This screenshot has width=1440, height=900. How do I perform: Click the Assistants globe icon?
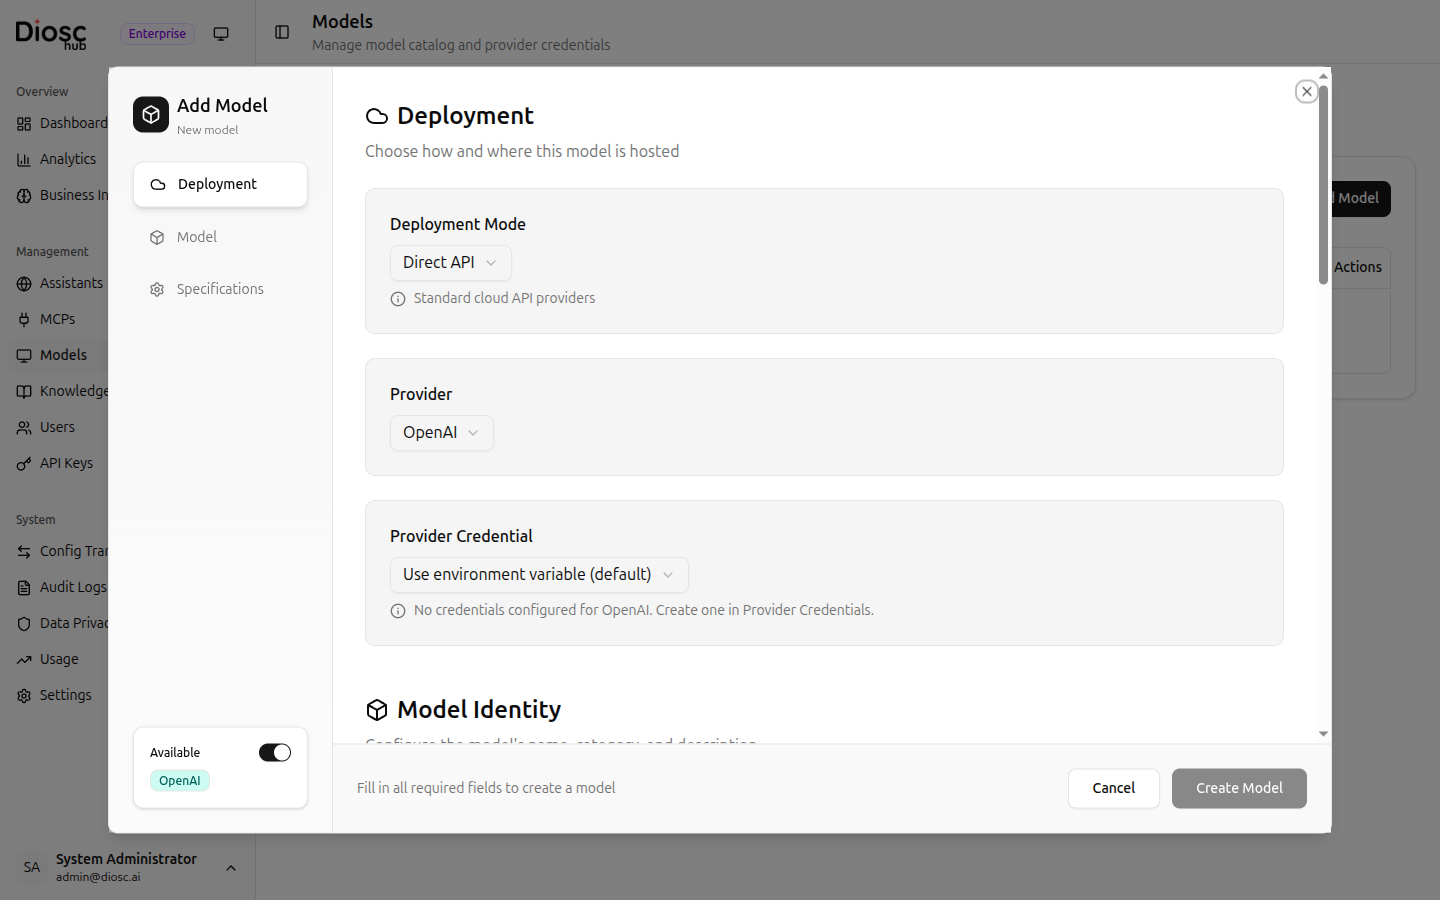[x=24, y=284]
